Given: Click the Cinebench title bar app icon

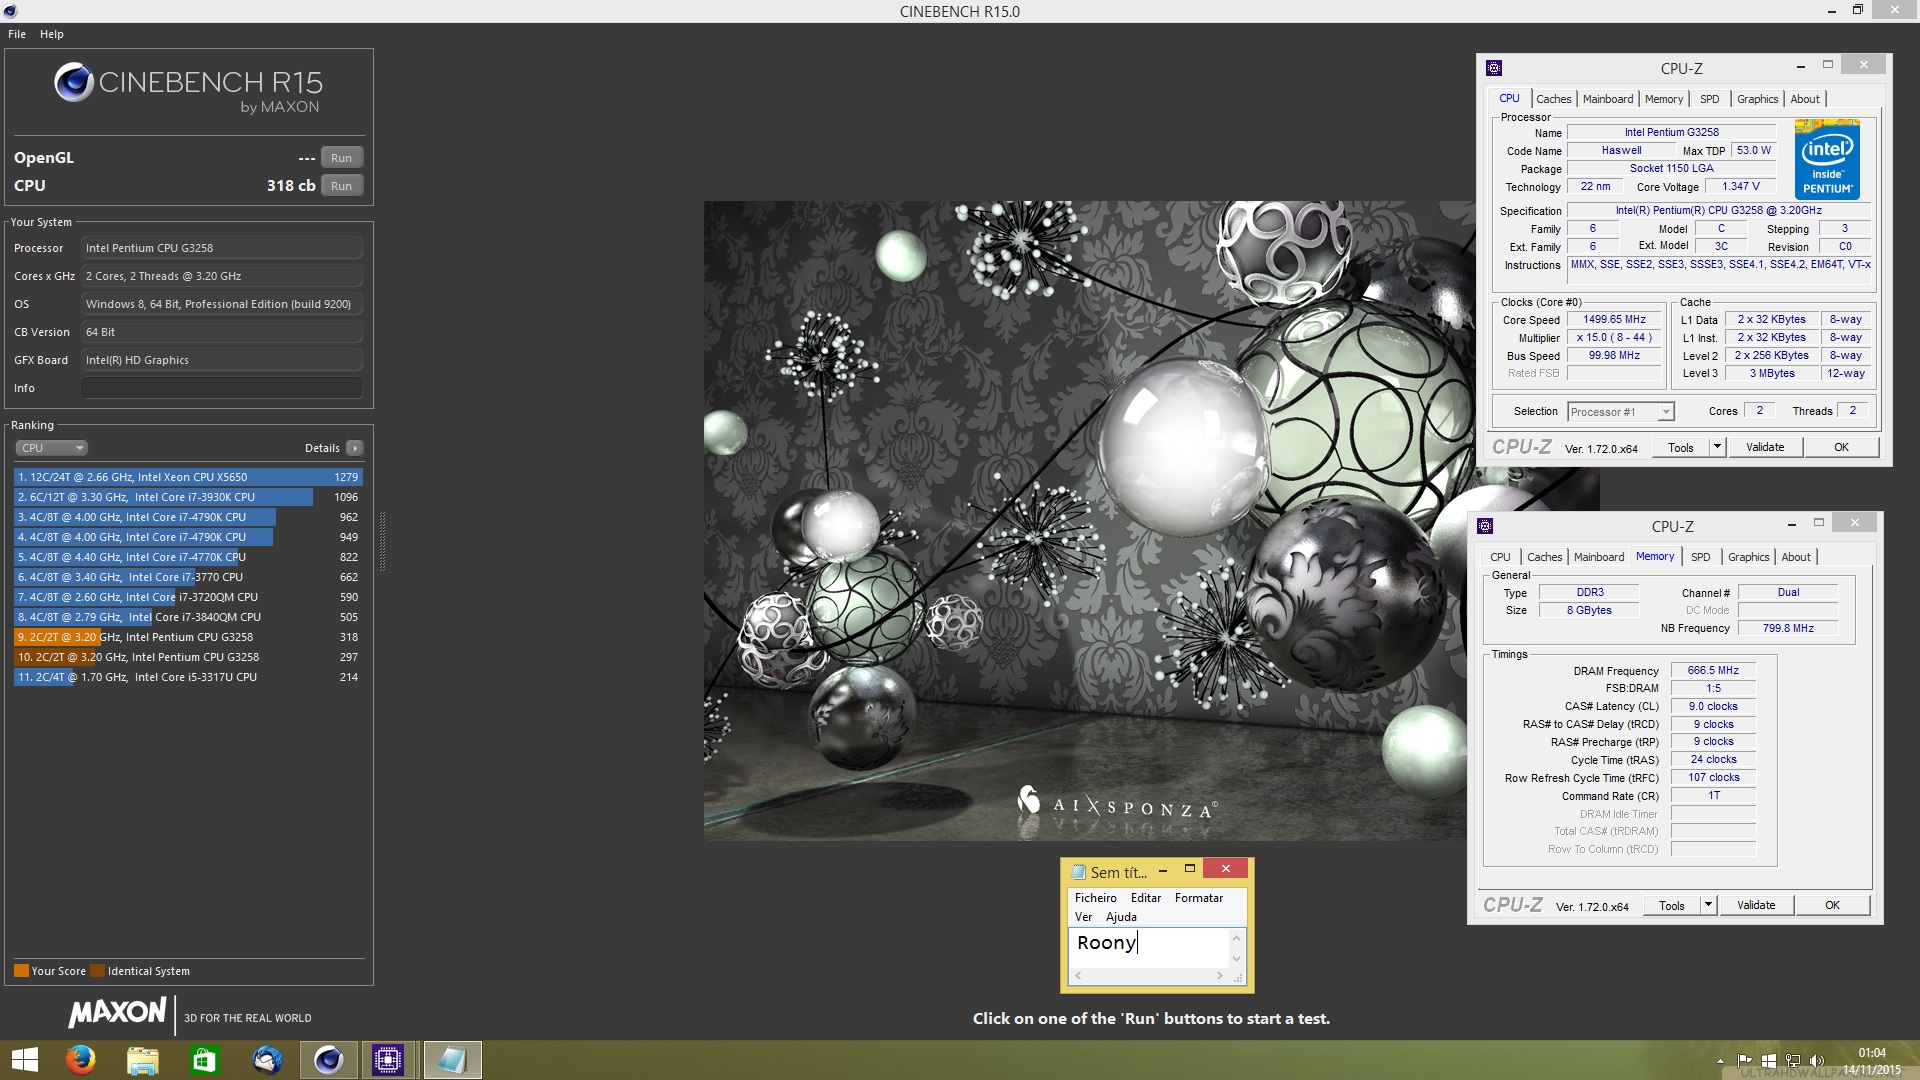Looking at the screenshot, I should 10,11.
